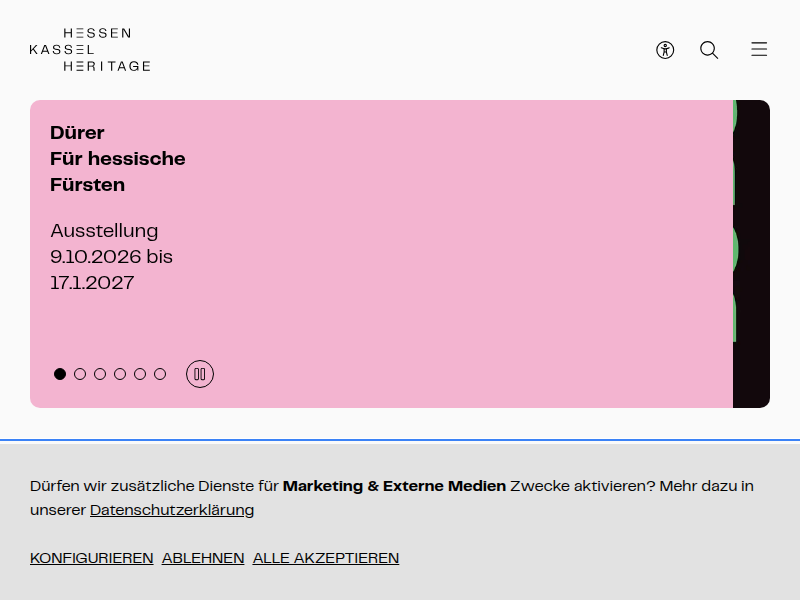Open the search magnifier icon
This screenshot has height=600, width=800.
coord(709,50)
